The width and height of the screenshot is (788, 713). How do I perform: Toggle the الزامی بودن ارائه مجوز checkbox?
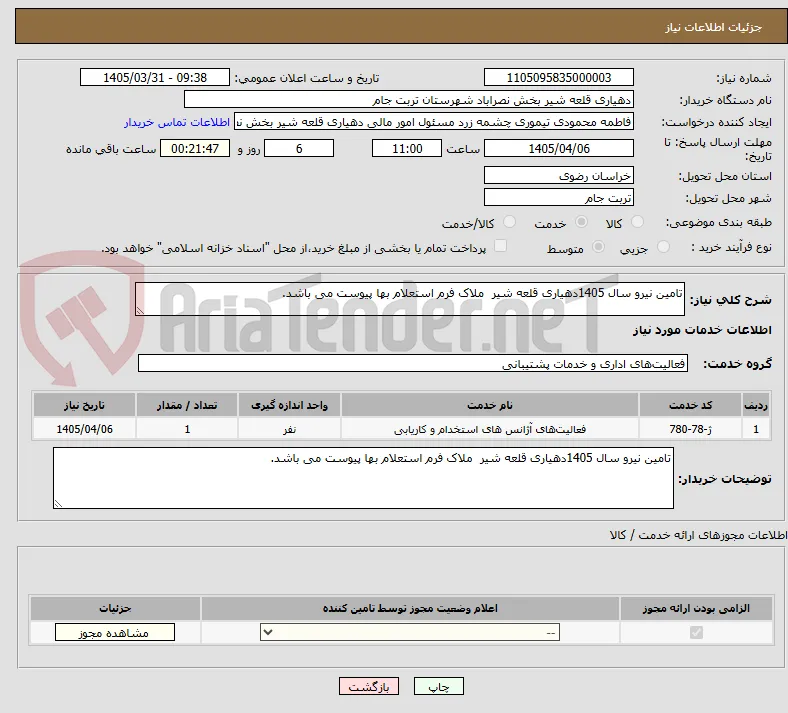(x=696, y=632)
